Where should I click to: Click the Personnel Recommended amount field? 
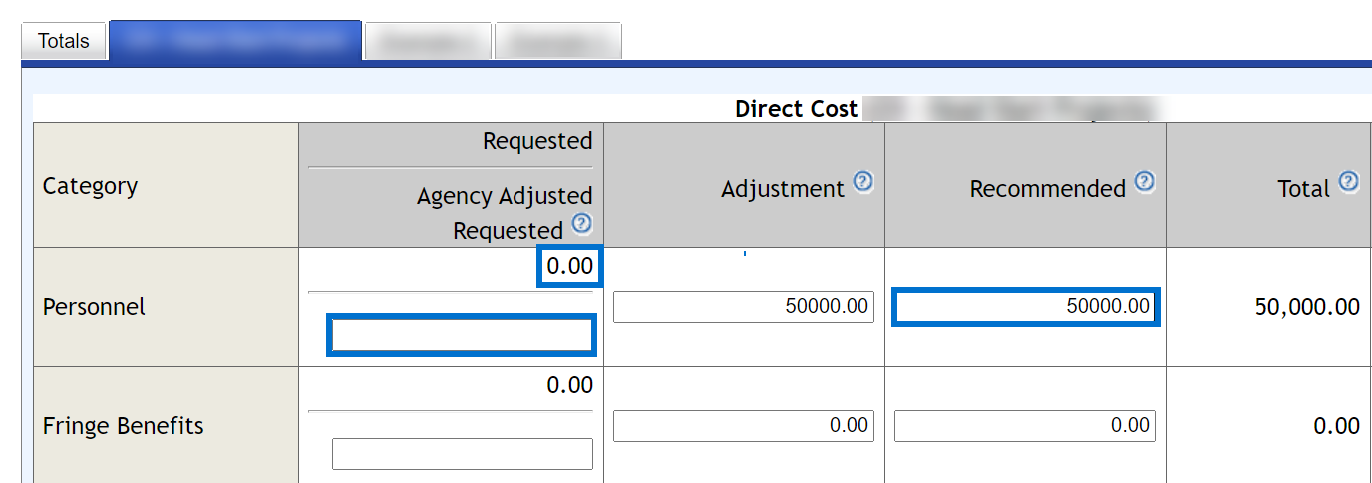click(x=1025, y=307)
